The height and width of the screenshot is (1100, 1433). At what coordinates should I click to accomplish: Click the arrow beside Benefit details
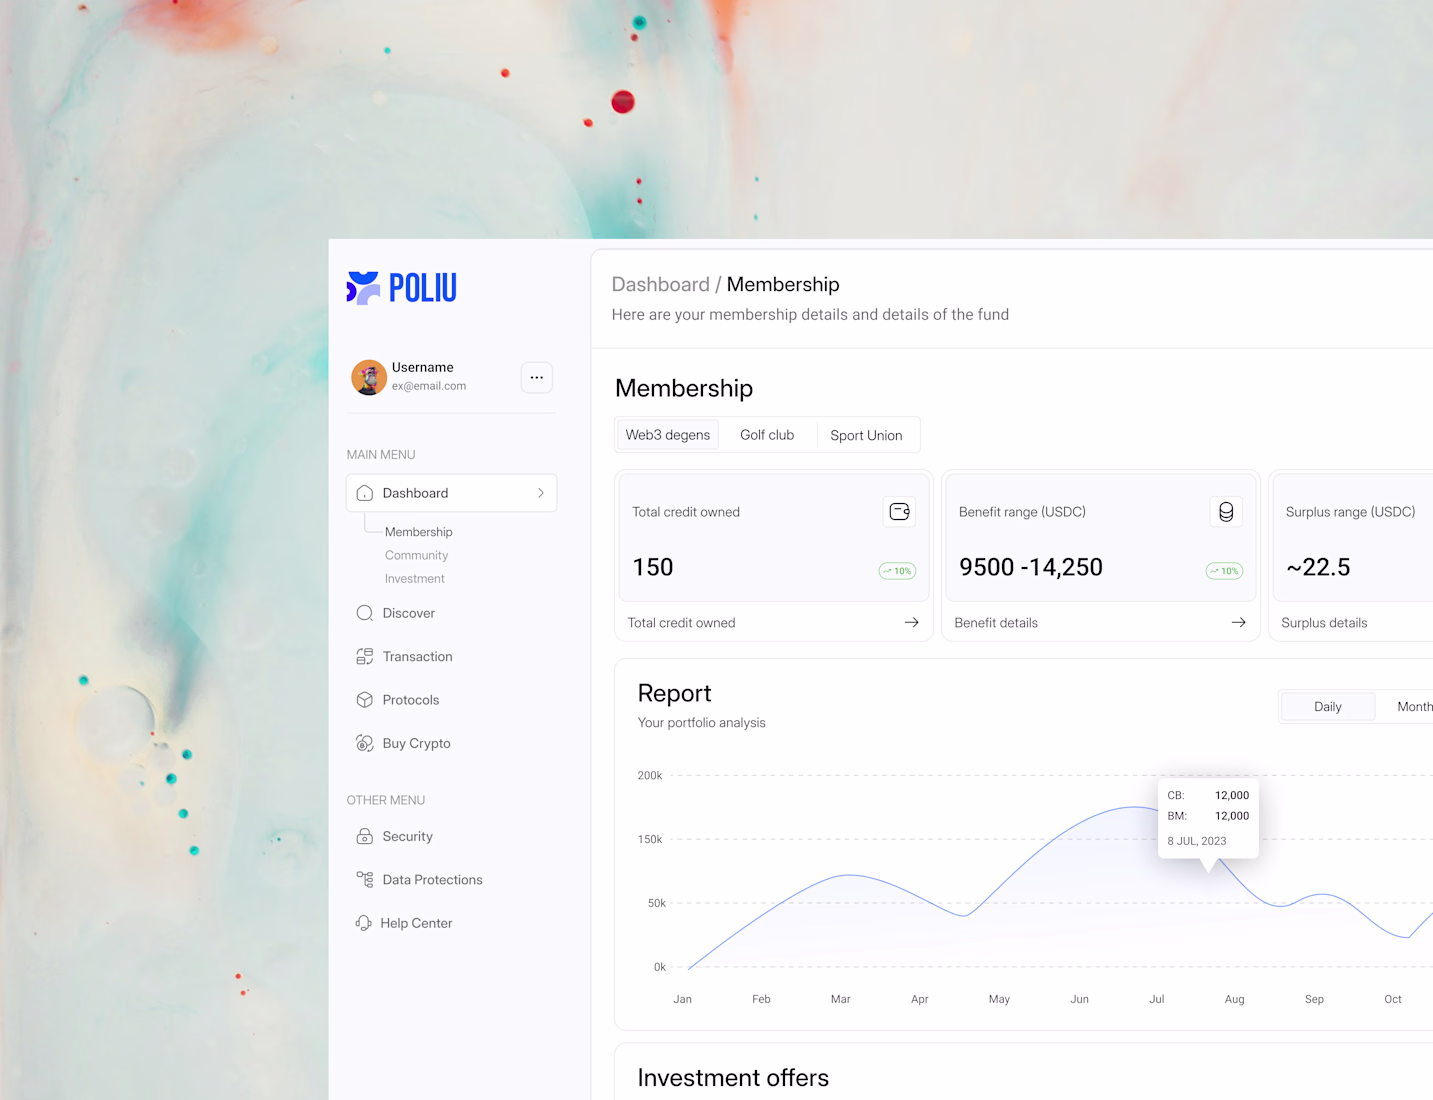click(1239, 622)
